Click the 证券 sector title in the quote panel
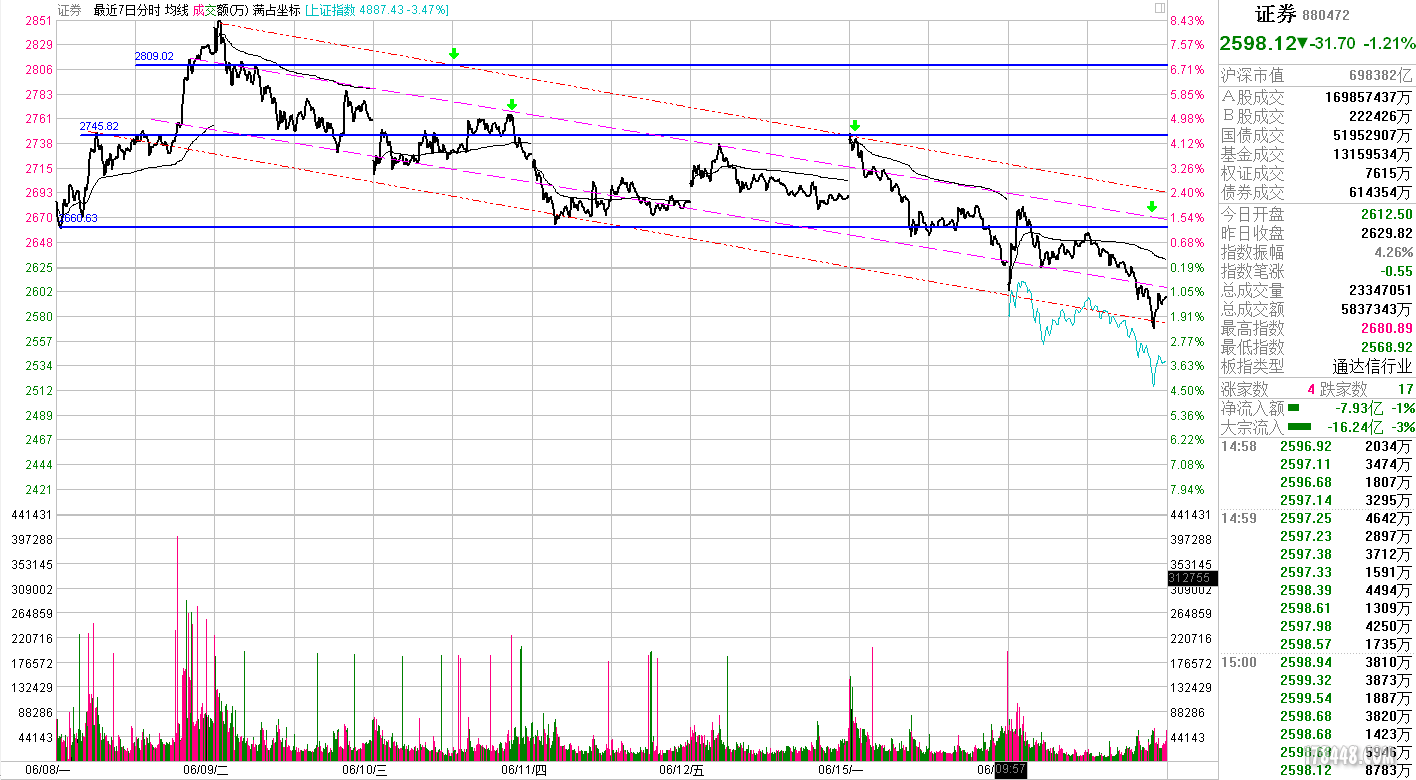Image resolution: width=1416 pixels, height=780 pixels. pos(1276,14)
